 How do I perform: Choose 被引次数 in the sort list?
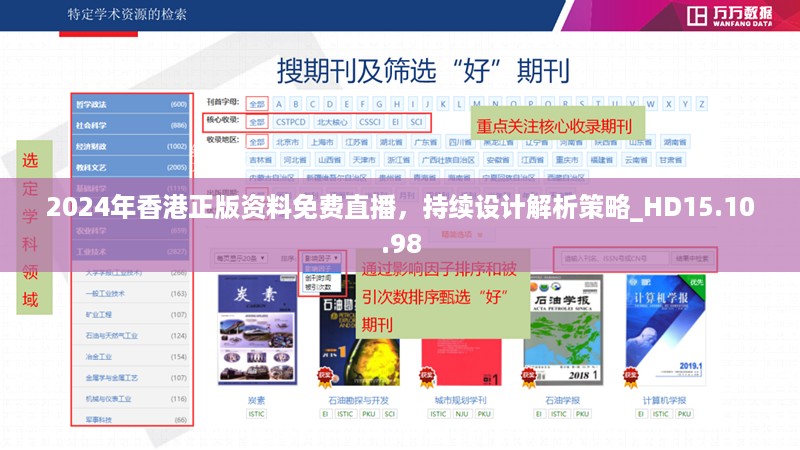318,287
